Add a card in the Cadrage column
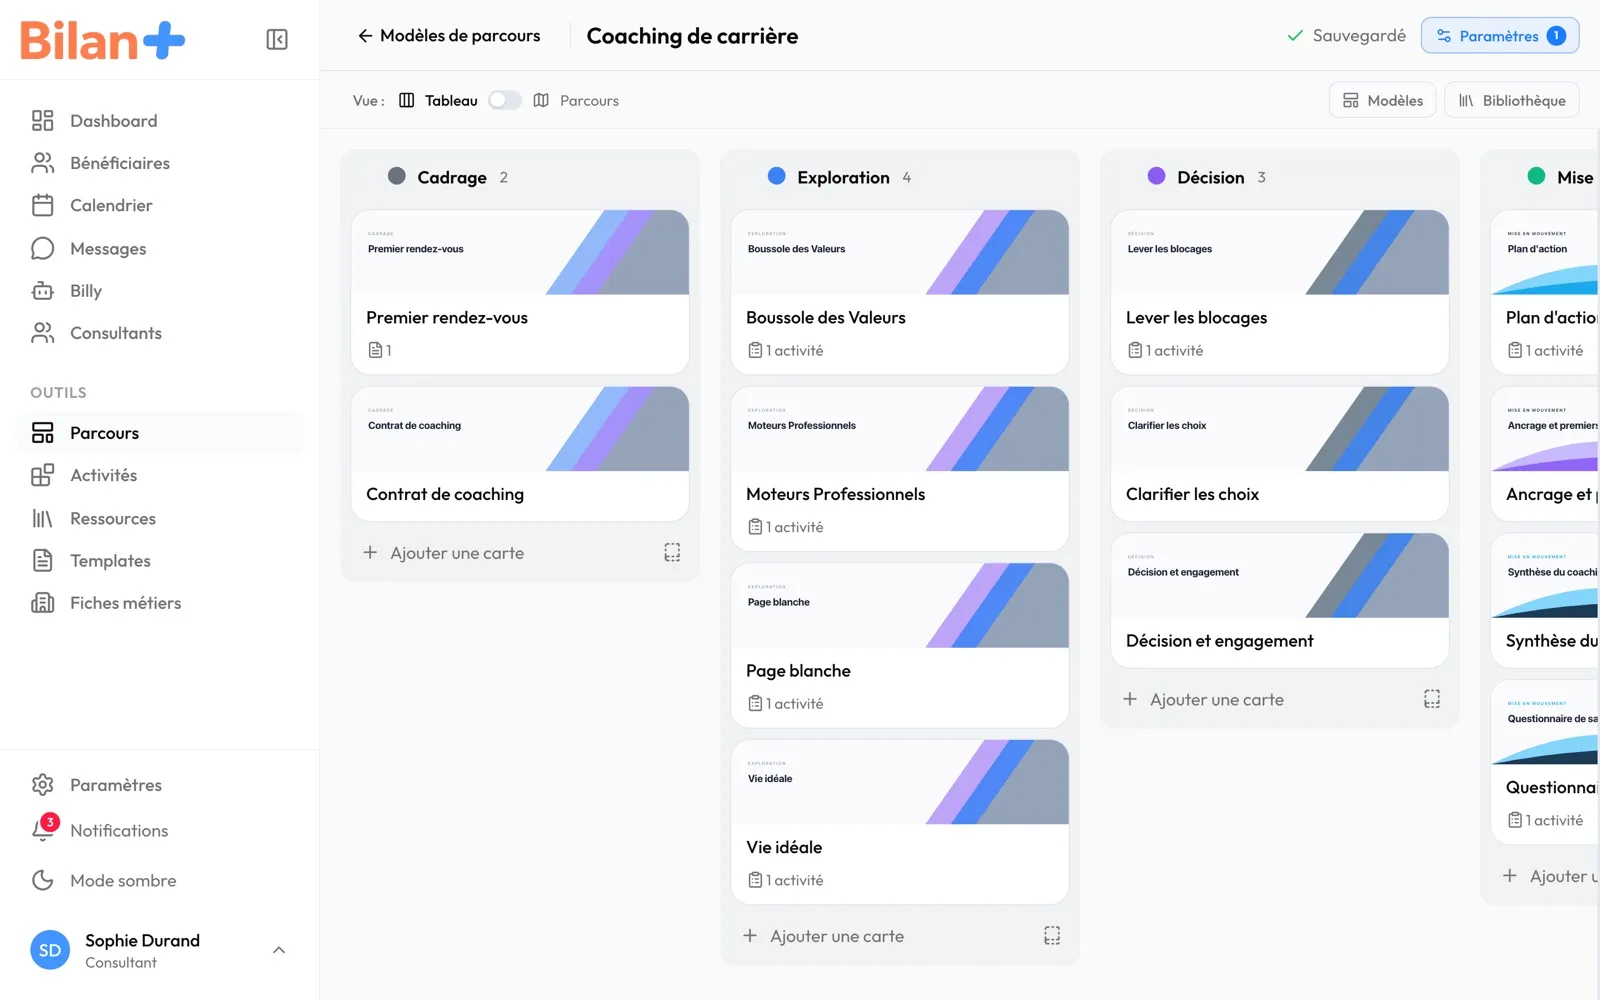 pyautogui.click(x=444, y=553)
